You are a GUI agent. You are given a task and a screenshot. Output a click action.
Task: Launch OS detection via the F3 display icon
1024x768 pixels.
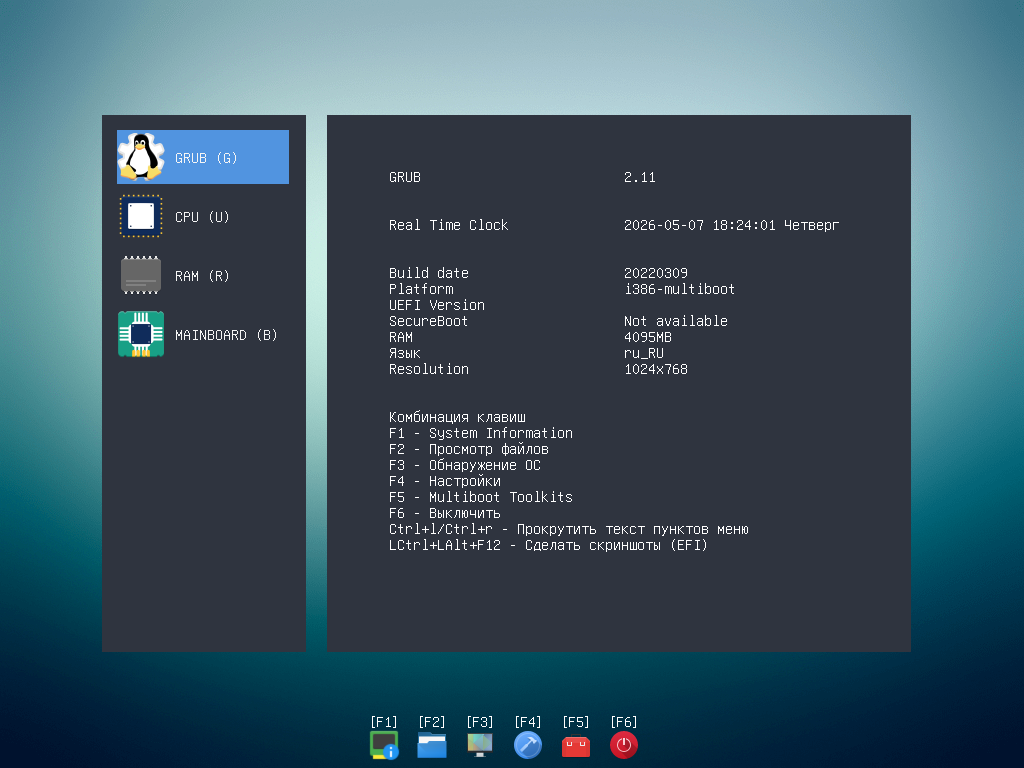click(x=480, y=744)
